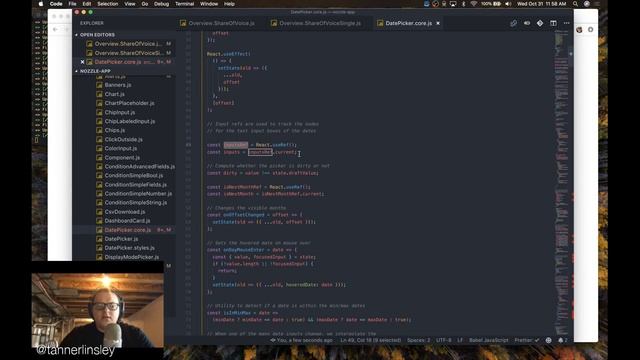Screen dimensions: 640x360
Task: Open Spotlight search magnifier icon
Action: pos(575,4)
